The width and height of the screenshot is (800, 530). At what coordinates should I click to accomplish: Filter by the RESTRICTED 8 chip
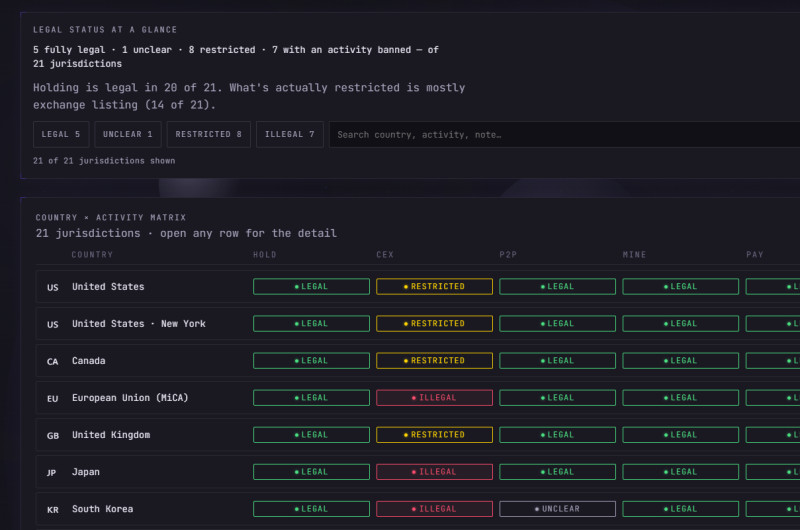click(x=209, y=135)
